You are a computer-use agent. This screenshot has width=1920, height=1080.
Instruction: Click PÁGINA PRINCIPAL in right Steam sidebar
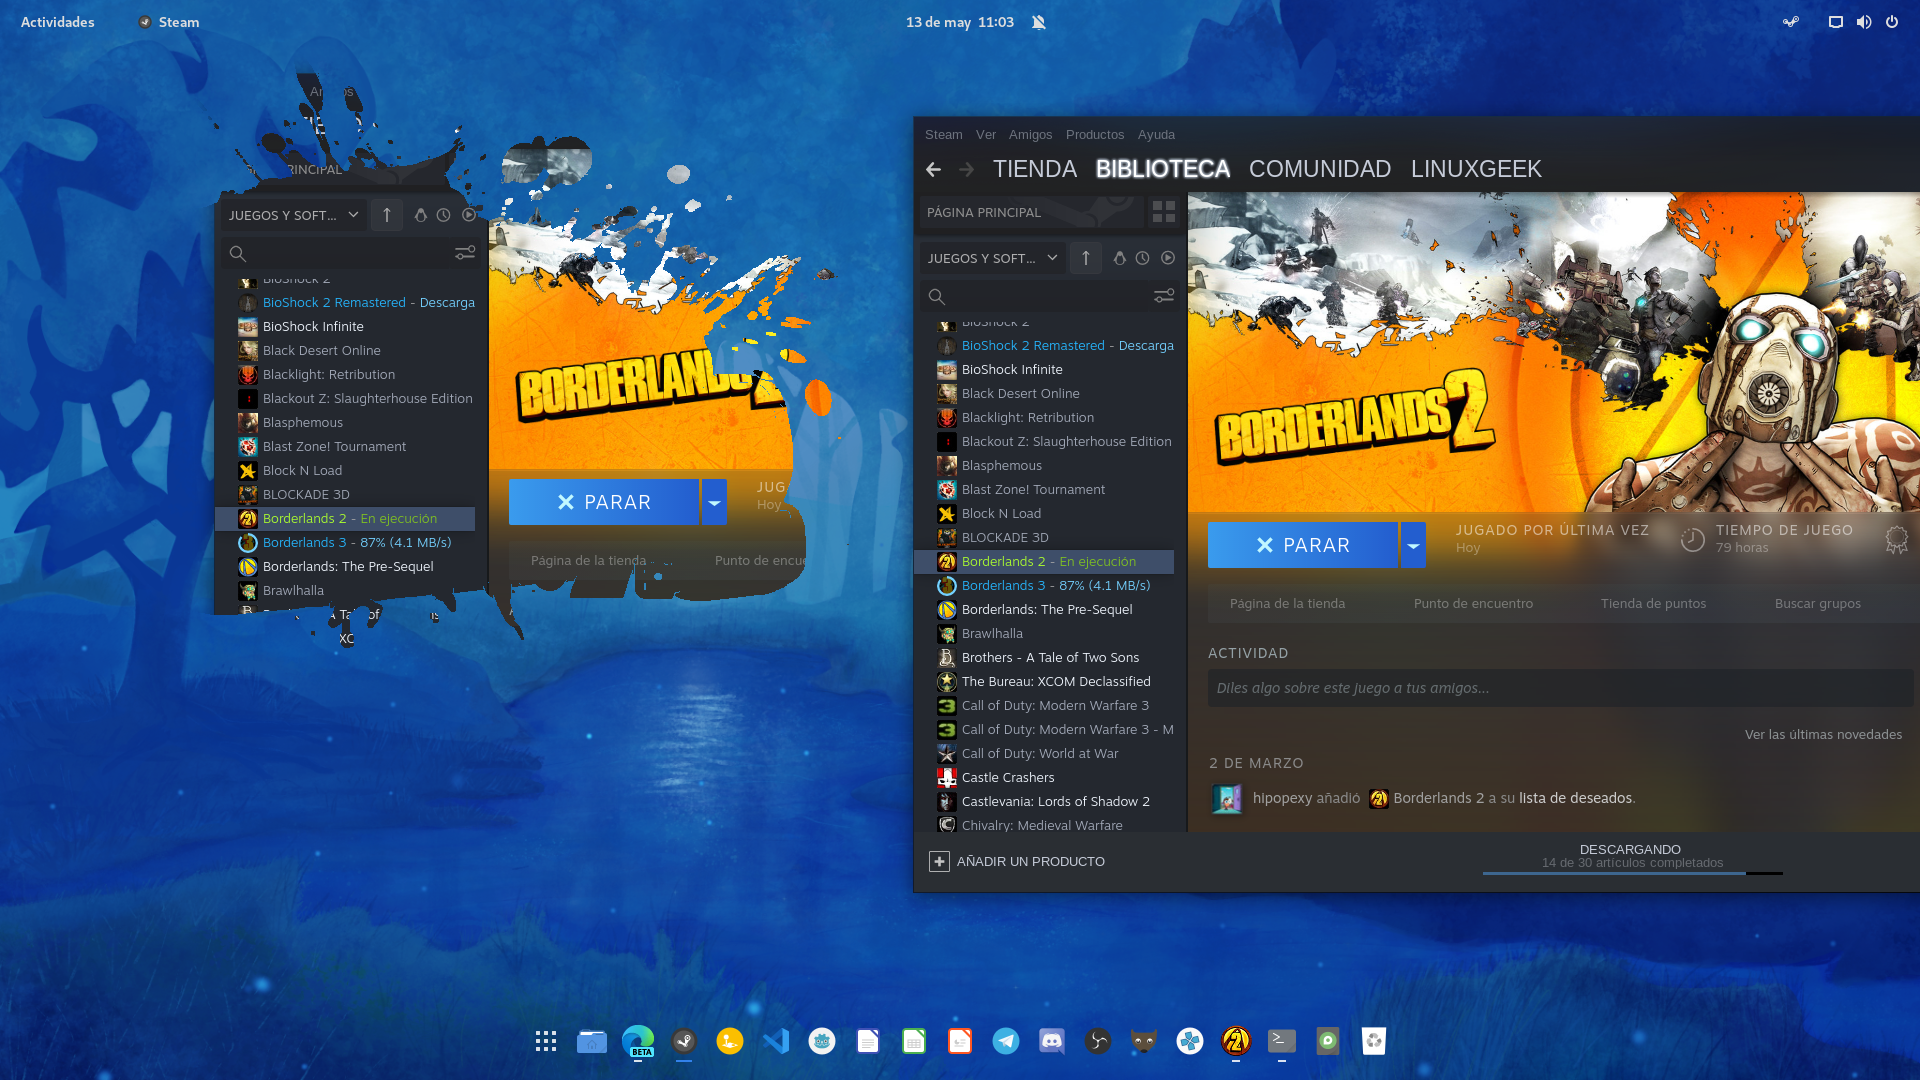1031,212
